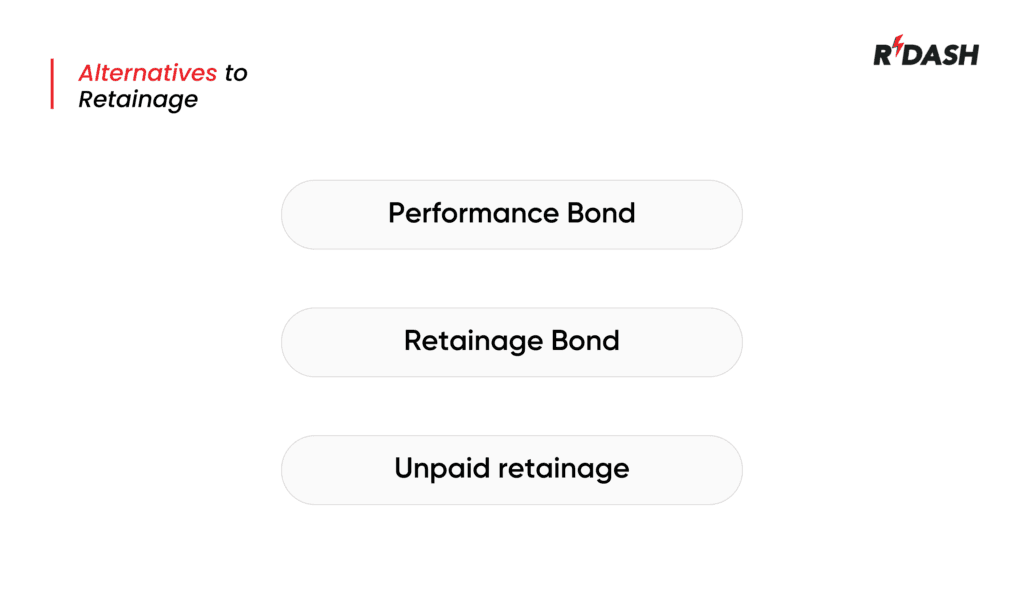The height and width of the screenshot is (614, 1024).
Task: Click the word Bond in the Retainage Bond pill
Action: (585, 341)
